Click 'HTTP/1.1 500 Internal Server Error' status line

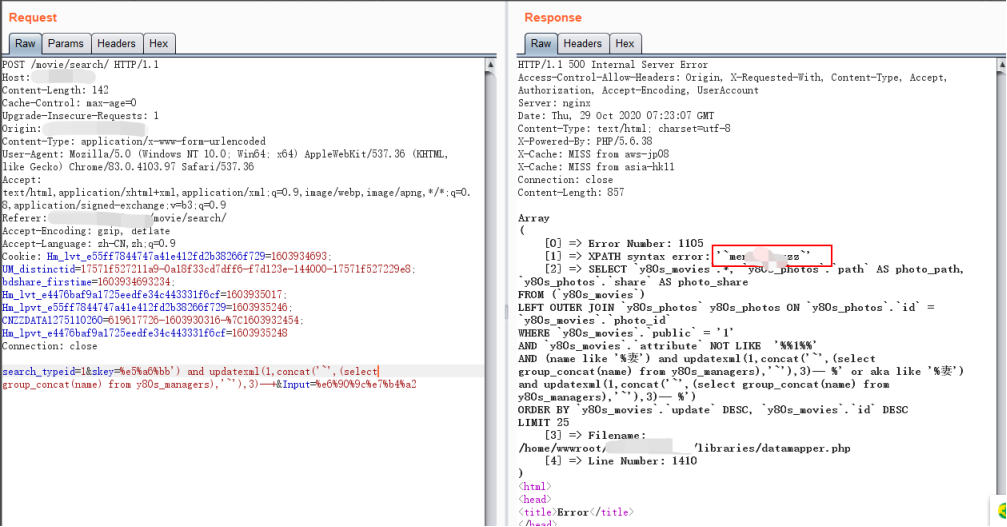click(x=613, y=65)
